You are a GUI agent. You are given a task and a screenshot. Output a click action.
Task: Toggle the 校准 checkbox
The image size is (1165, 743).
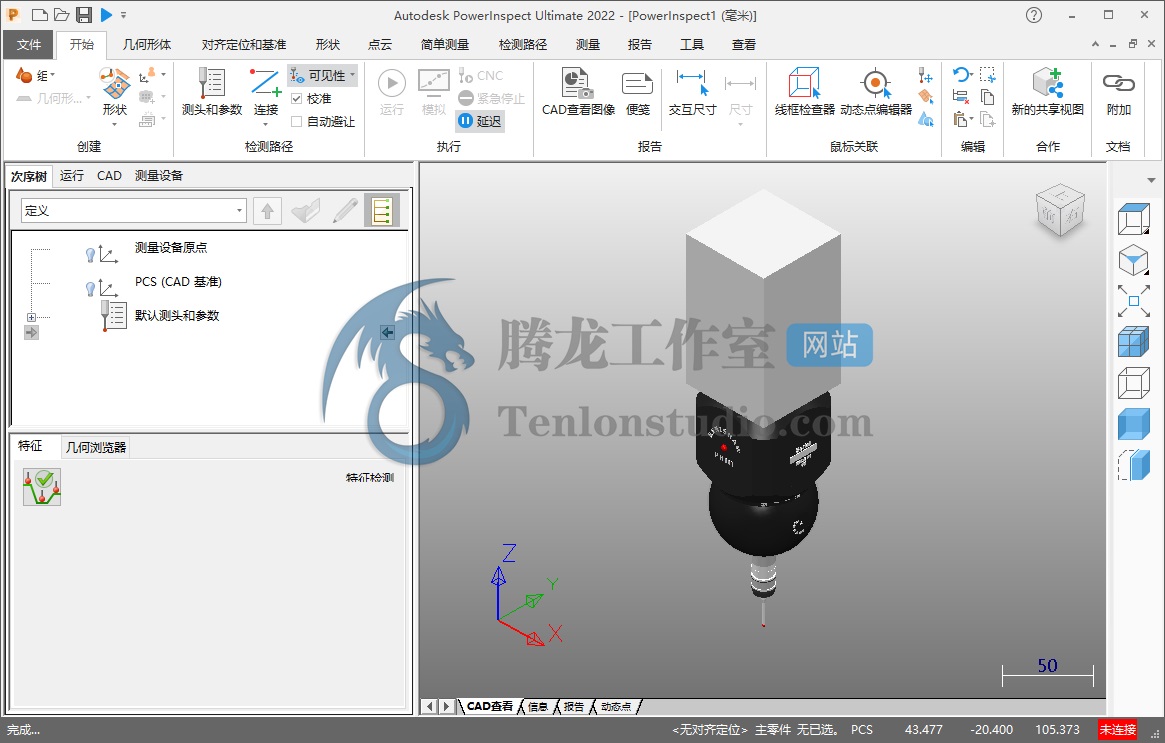[296, 99]
